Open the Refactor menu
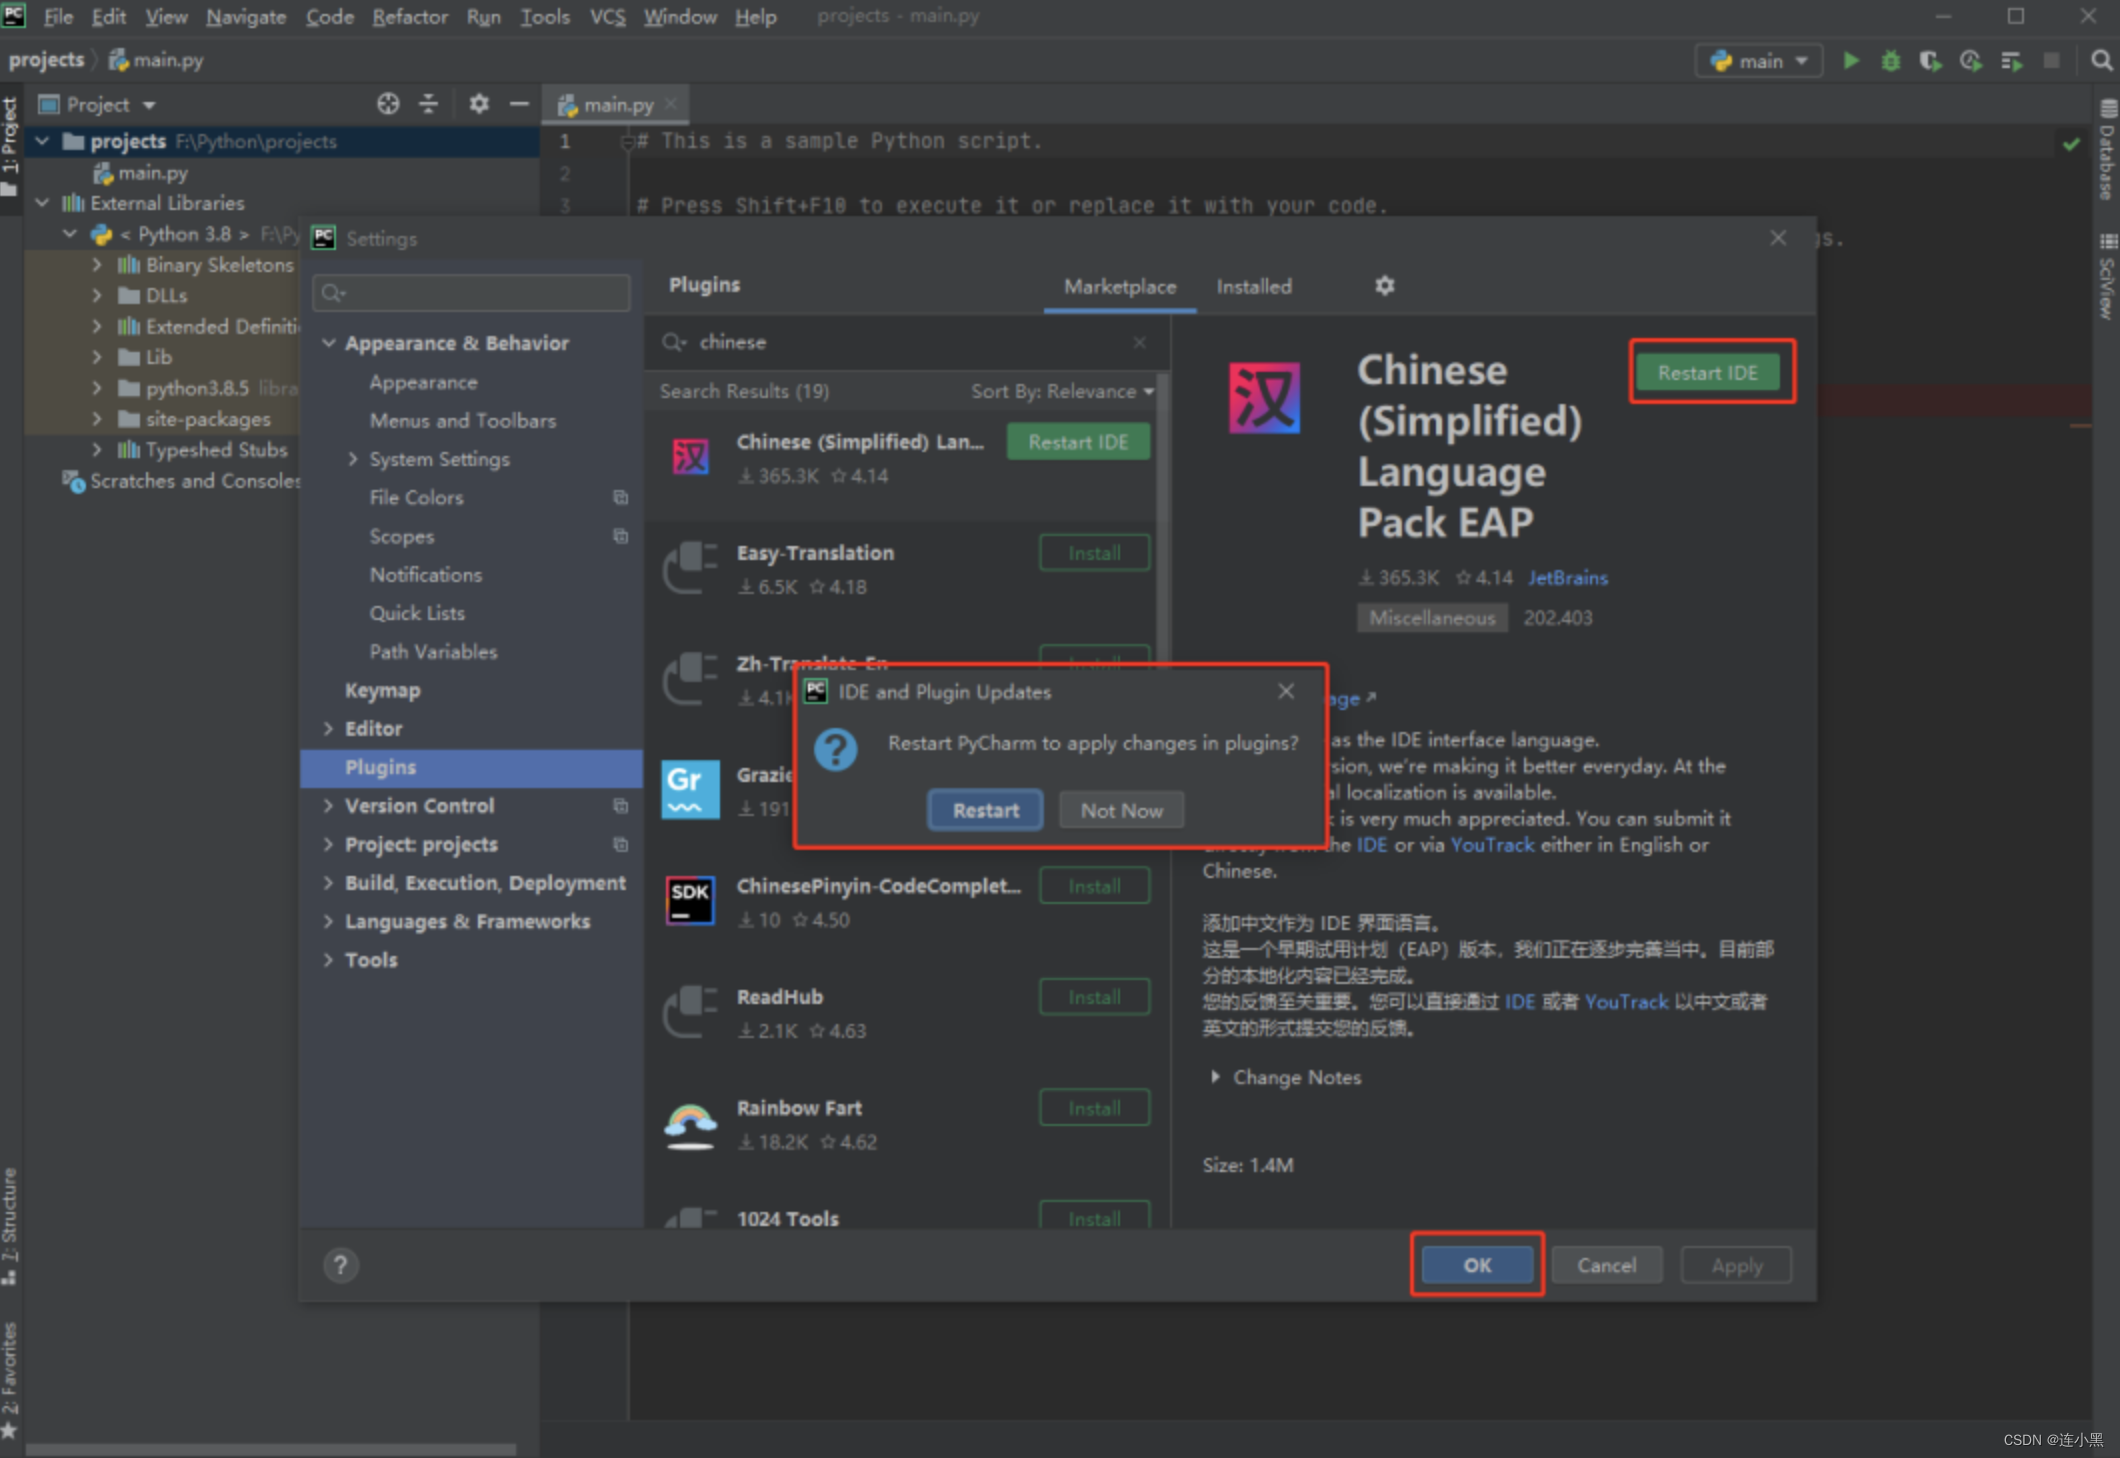 409,16
